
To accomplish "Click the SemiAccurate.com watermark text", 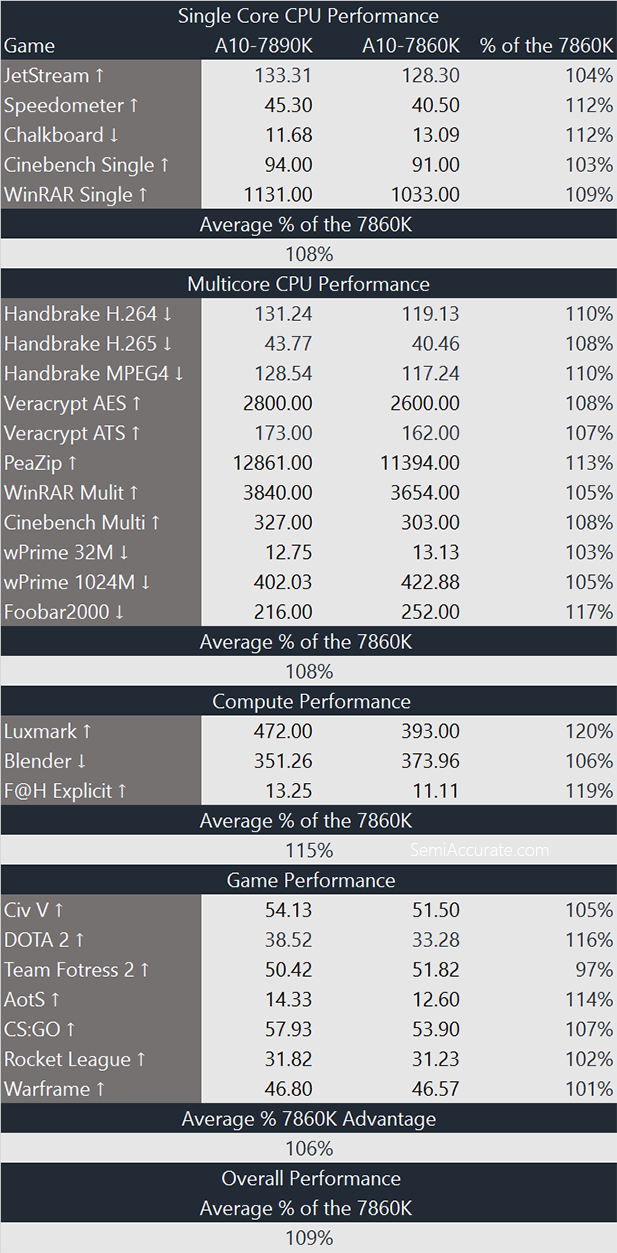I will 479,850.
